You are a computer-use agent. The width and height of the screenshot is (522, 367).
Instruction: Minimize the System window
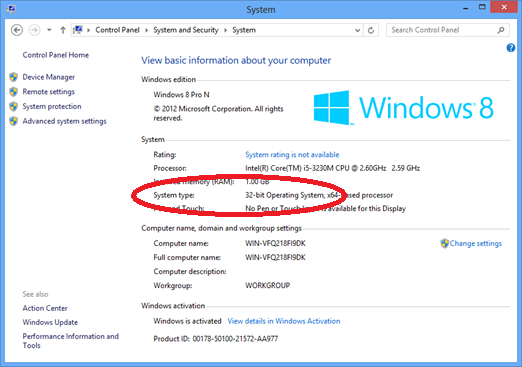(466, 8)
